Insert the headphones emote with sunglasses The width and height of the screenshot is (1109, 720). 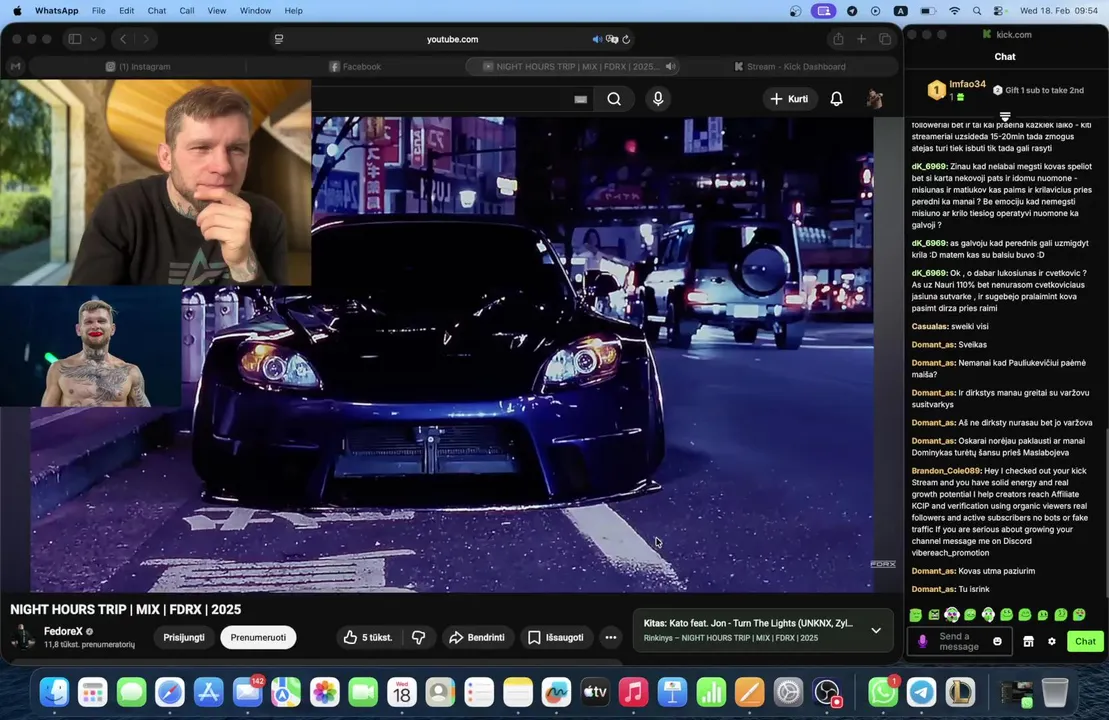pos(952,615)
